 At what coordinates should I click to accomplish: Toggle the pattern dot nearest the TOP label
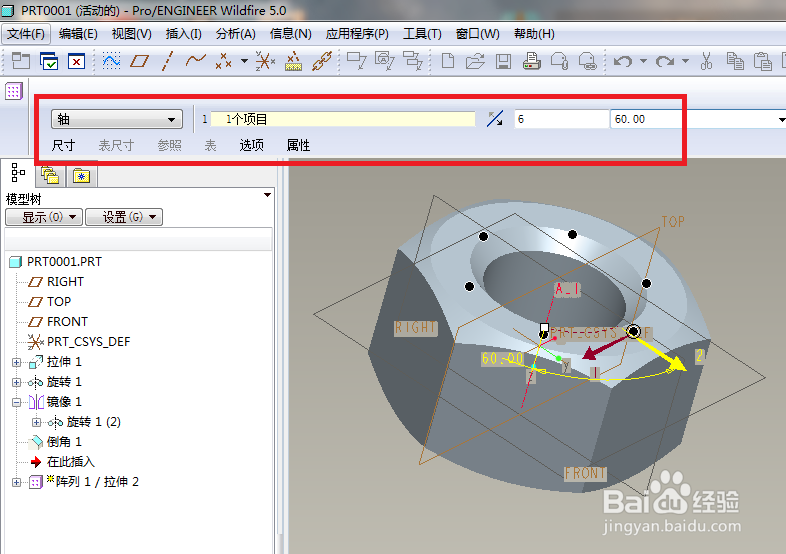647,284
